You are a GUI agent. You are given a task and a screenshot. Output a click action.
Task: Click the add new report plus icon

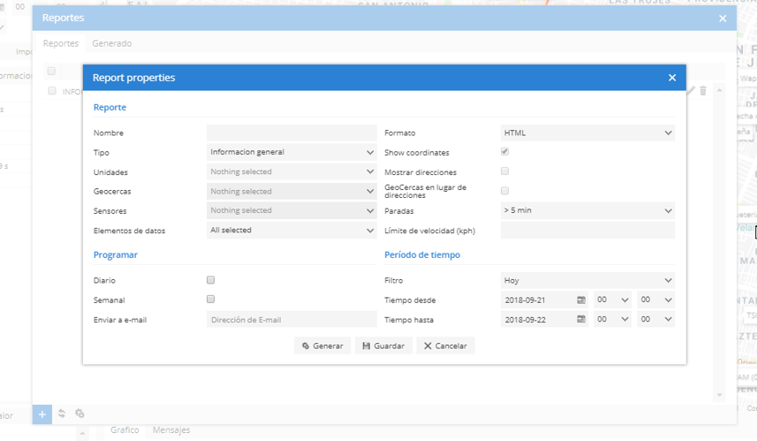click(41, 414)
